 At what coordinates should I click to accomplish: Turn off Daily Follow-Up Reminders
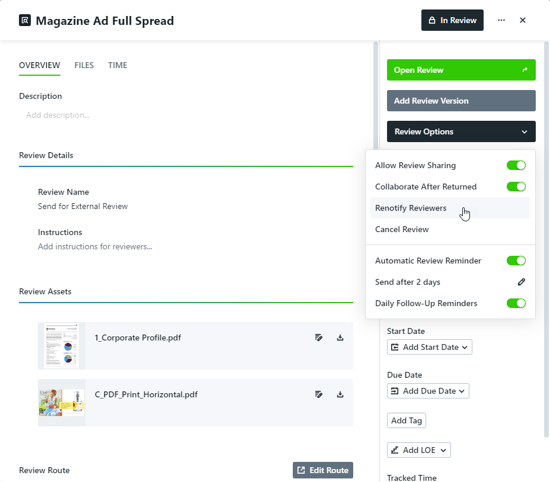click(x=516, y=303)
